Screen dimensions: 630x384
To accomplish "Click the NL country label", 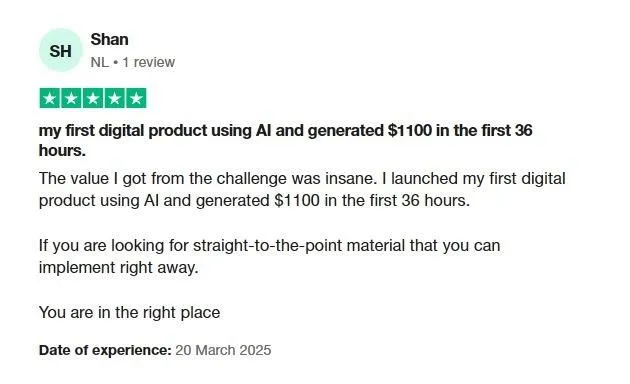I will pos(100,62).
